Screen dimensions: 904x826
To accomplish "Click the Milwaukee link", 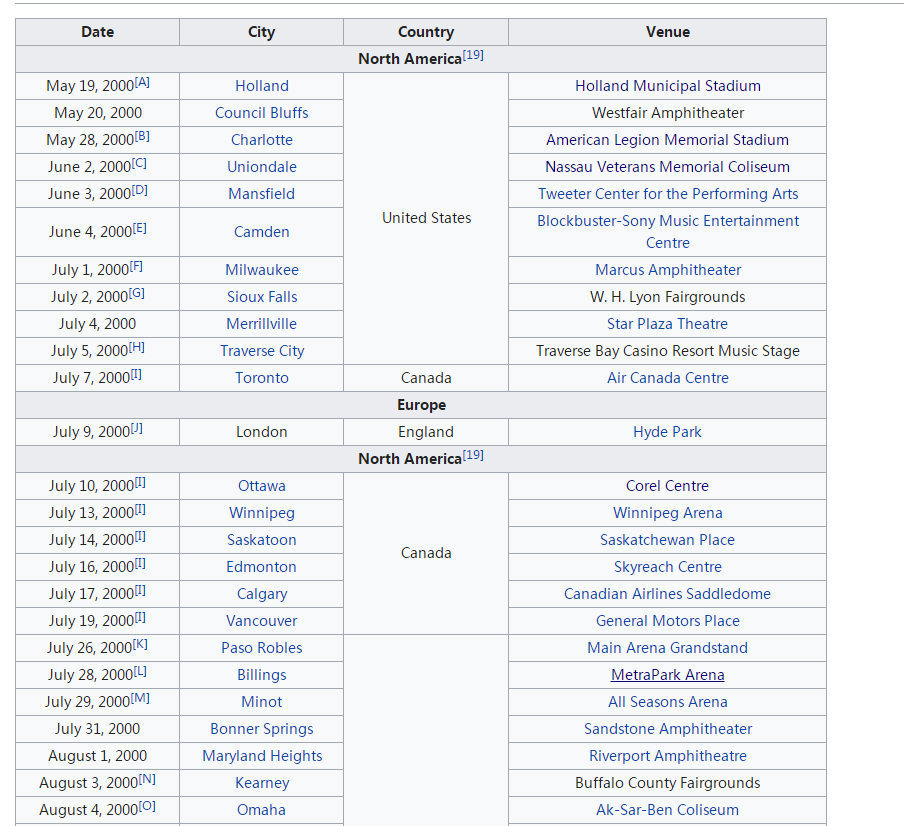I will pos(262,270).
